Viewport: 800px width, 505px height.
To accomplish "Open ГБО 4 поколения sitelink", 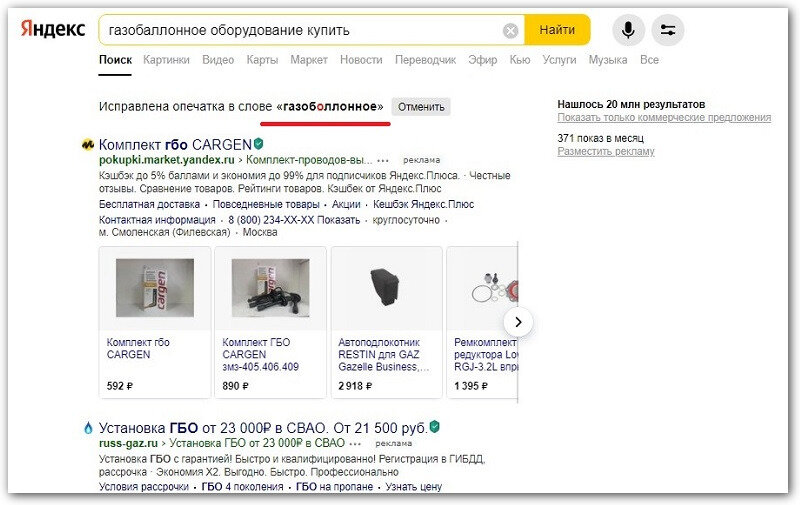I will (x=242, y=487).
